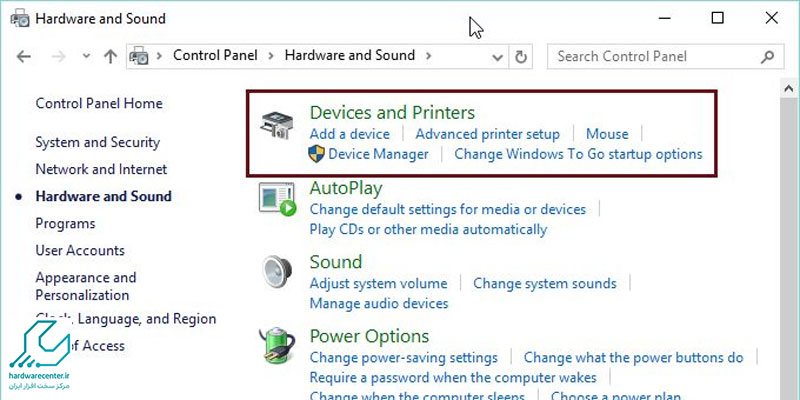Select Hardware and Sound breadcrumb
The image size is (800, 400).
[349, 55]
